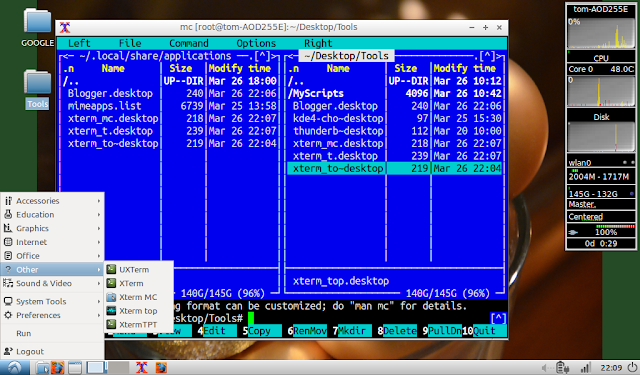Open the Options menu in mc
The height and width of the screenshot is (375, 640).
(x=256, y=43)
